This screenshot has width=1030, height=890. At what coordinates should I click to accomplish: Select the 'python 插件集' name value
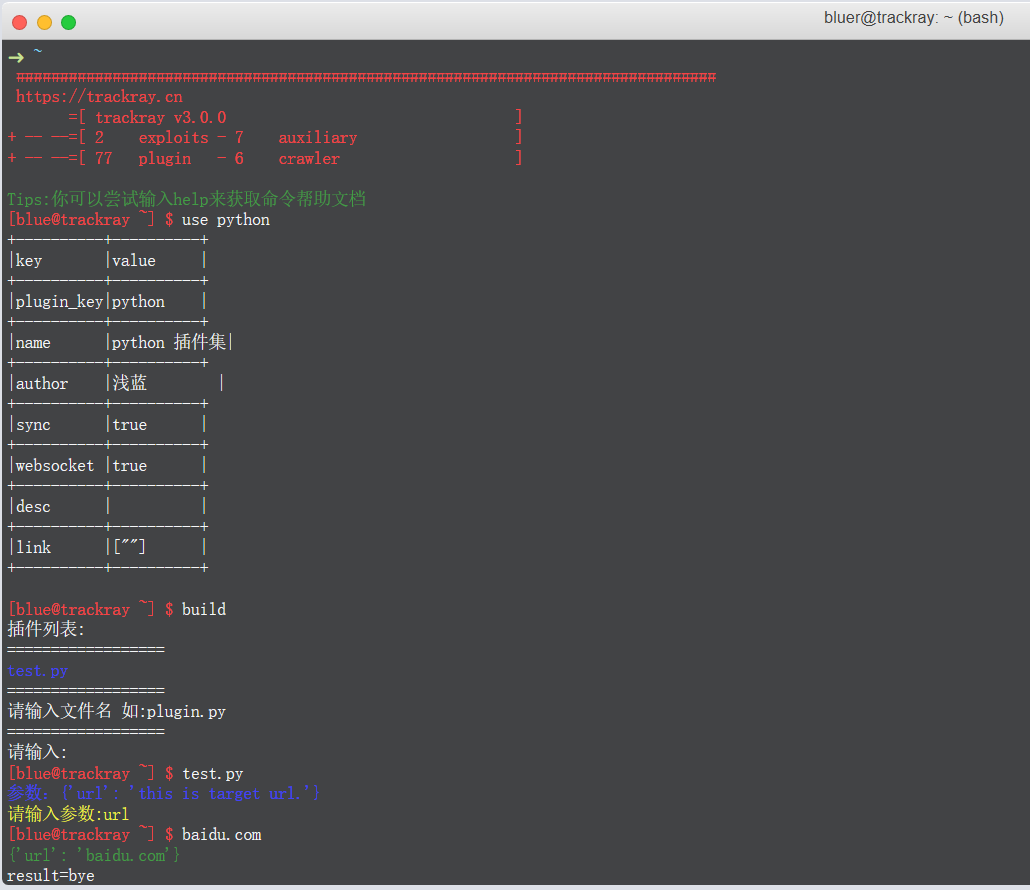(168, 343)
